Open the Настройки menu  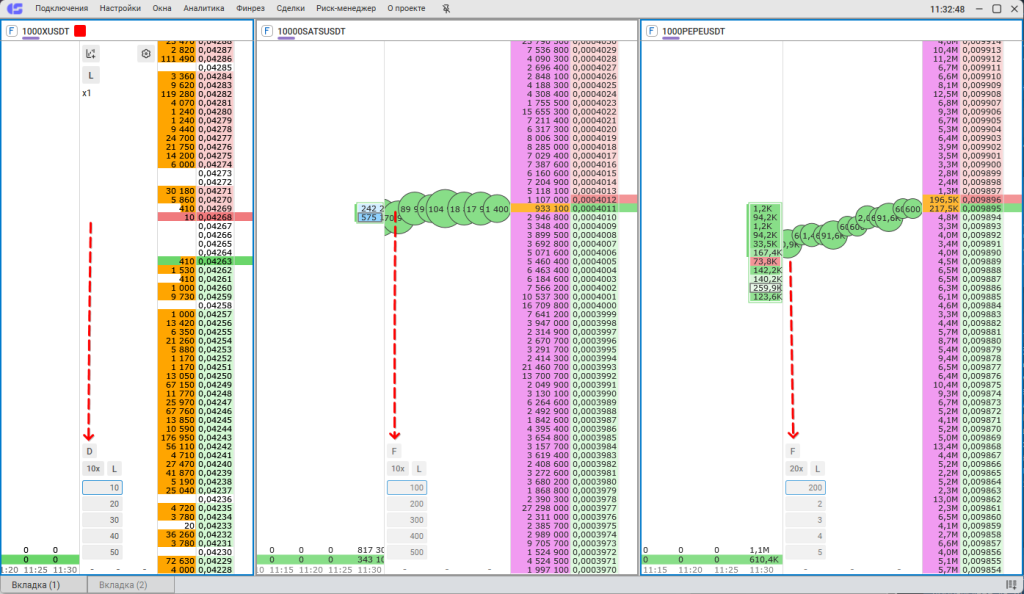pos(120,8)
